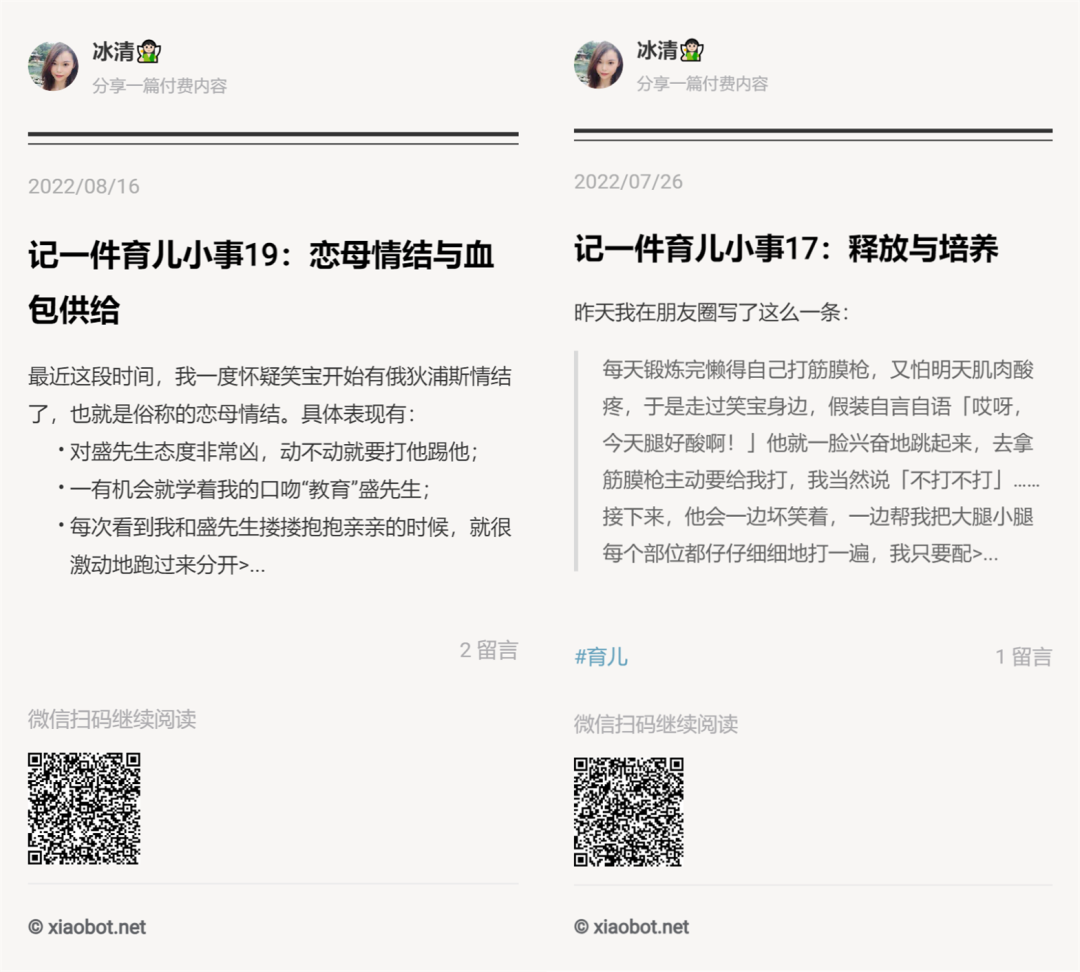The image size is (1080, 972).
Task: Click the bullet starting 对盛先生态度非常凶
Action: point(269,452)
